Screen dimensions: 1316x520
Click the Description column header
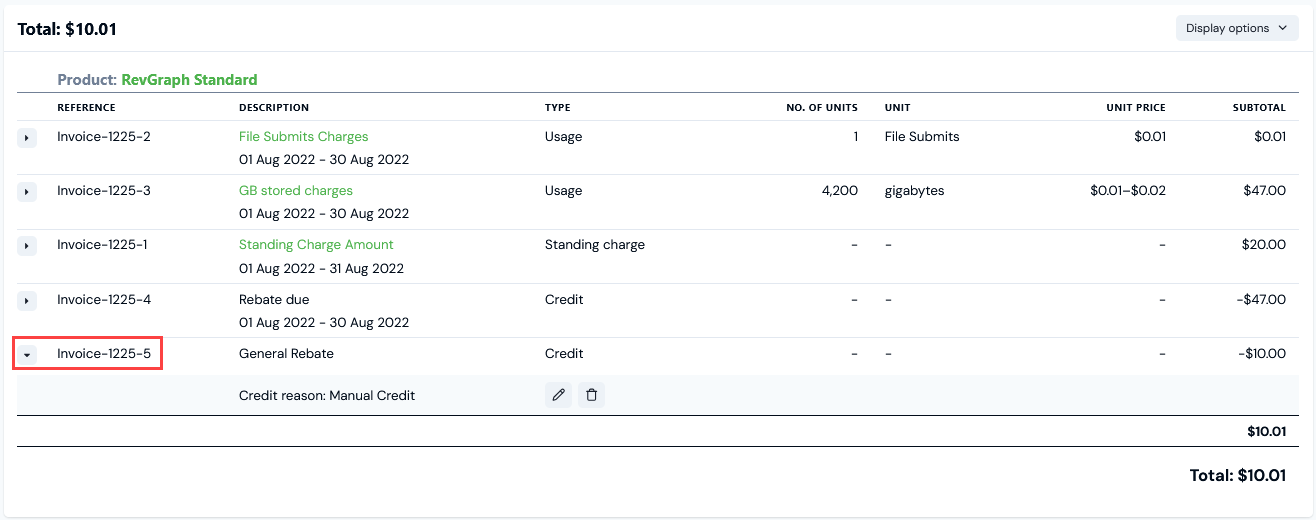click(273, 108)
